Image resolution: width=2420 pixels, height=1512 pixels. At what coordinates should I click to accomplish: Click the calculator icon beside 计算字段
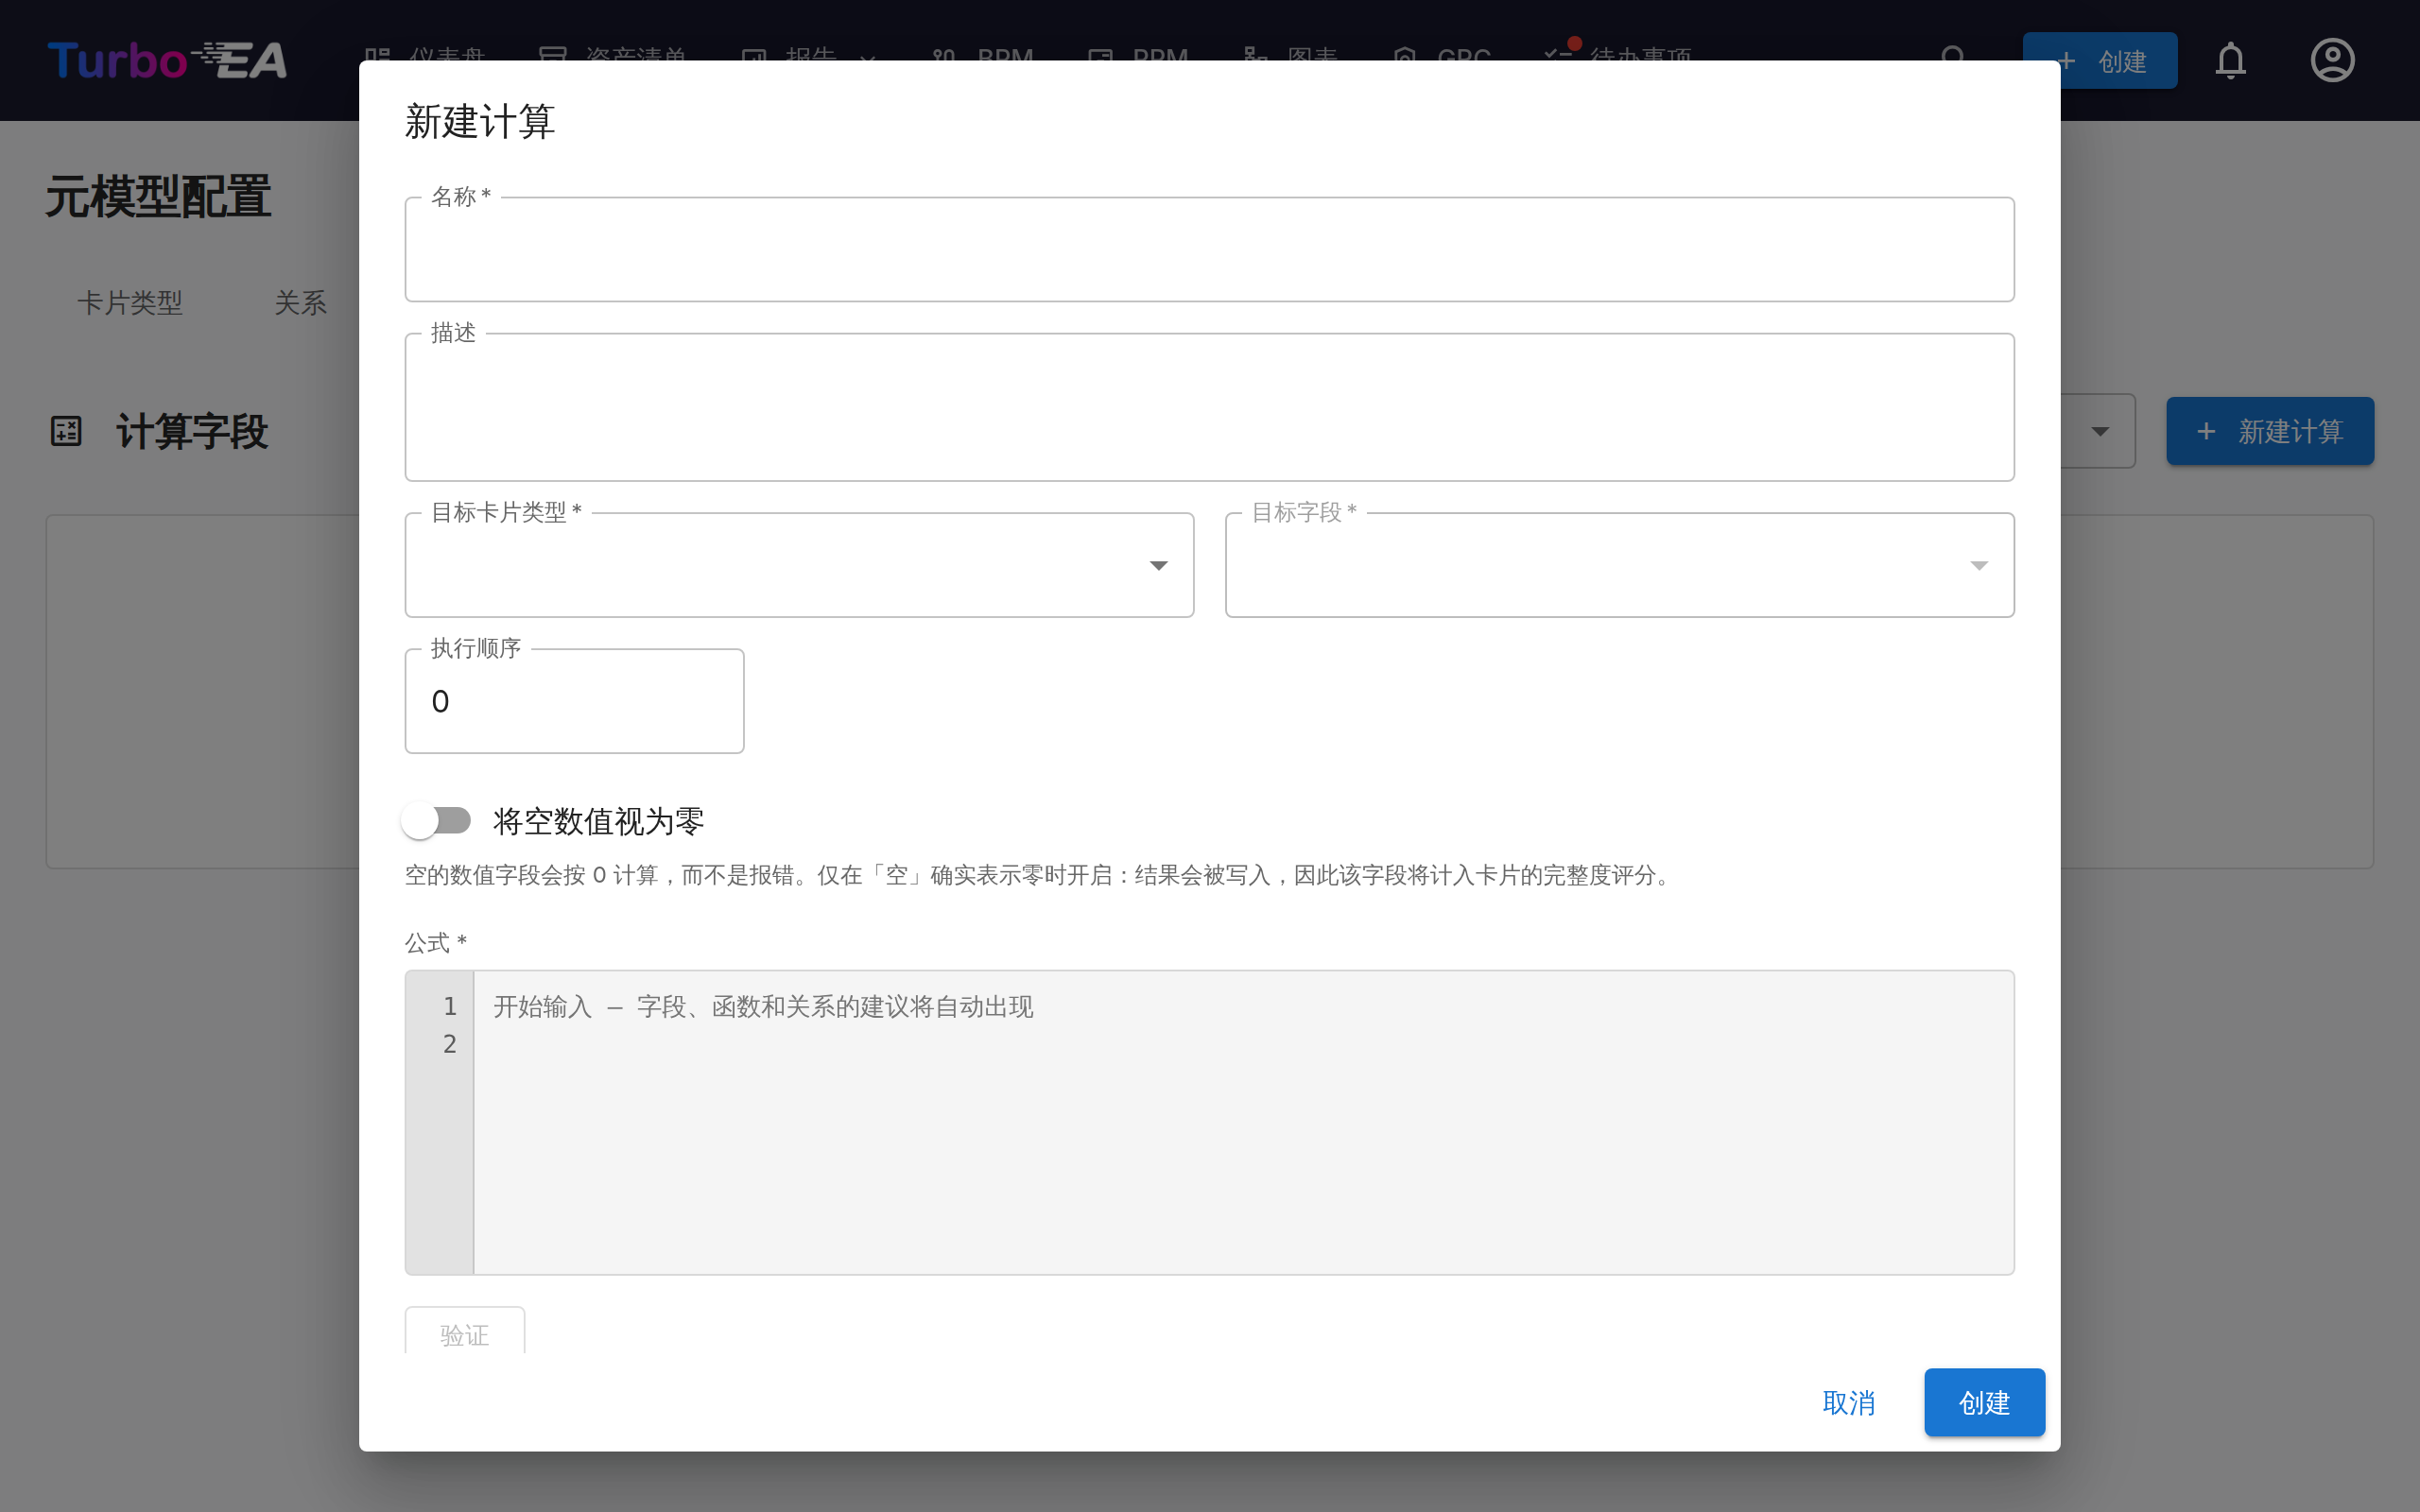66,431
